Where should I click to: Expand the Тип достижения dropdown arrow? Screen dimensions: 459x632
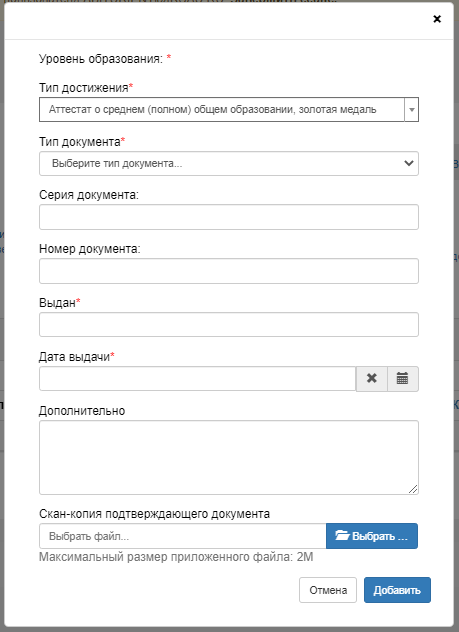pos(411,110)
